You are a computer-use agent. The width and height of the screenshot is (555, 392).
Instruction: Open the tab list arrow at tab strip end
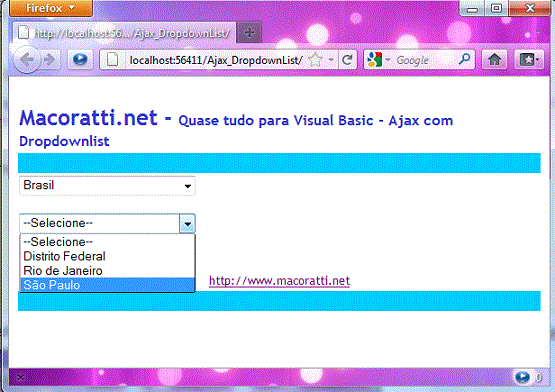coord(538,33)
